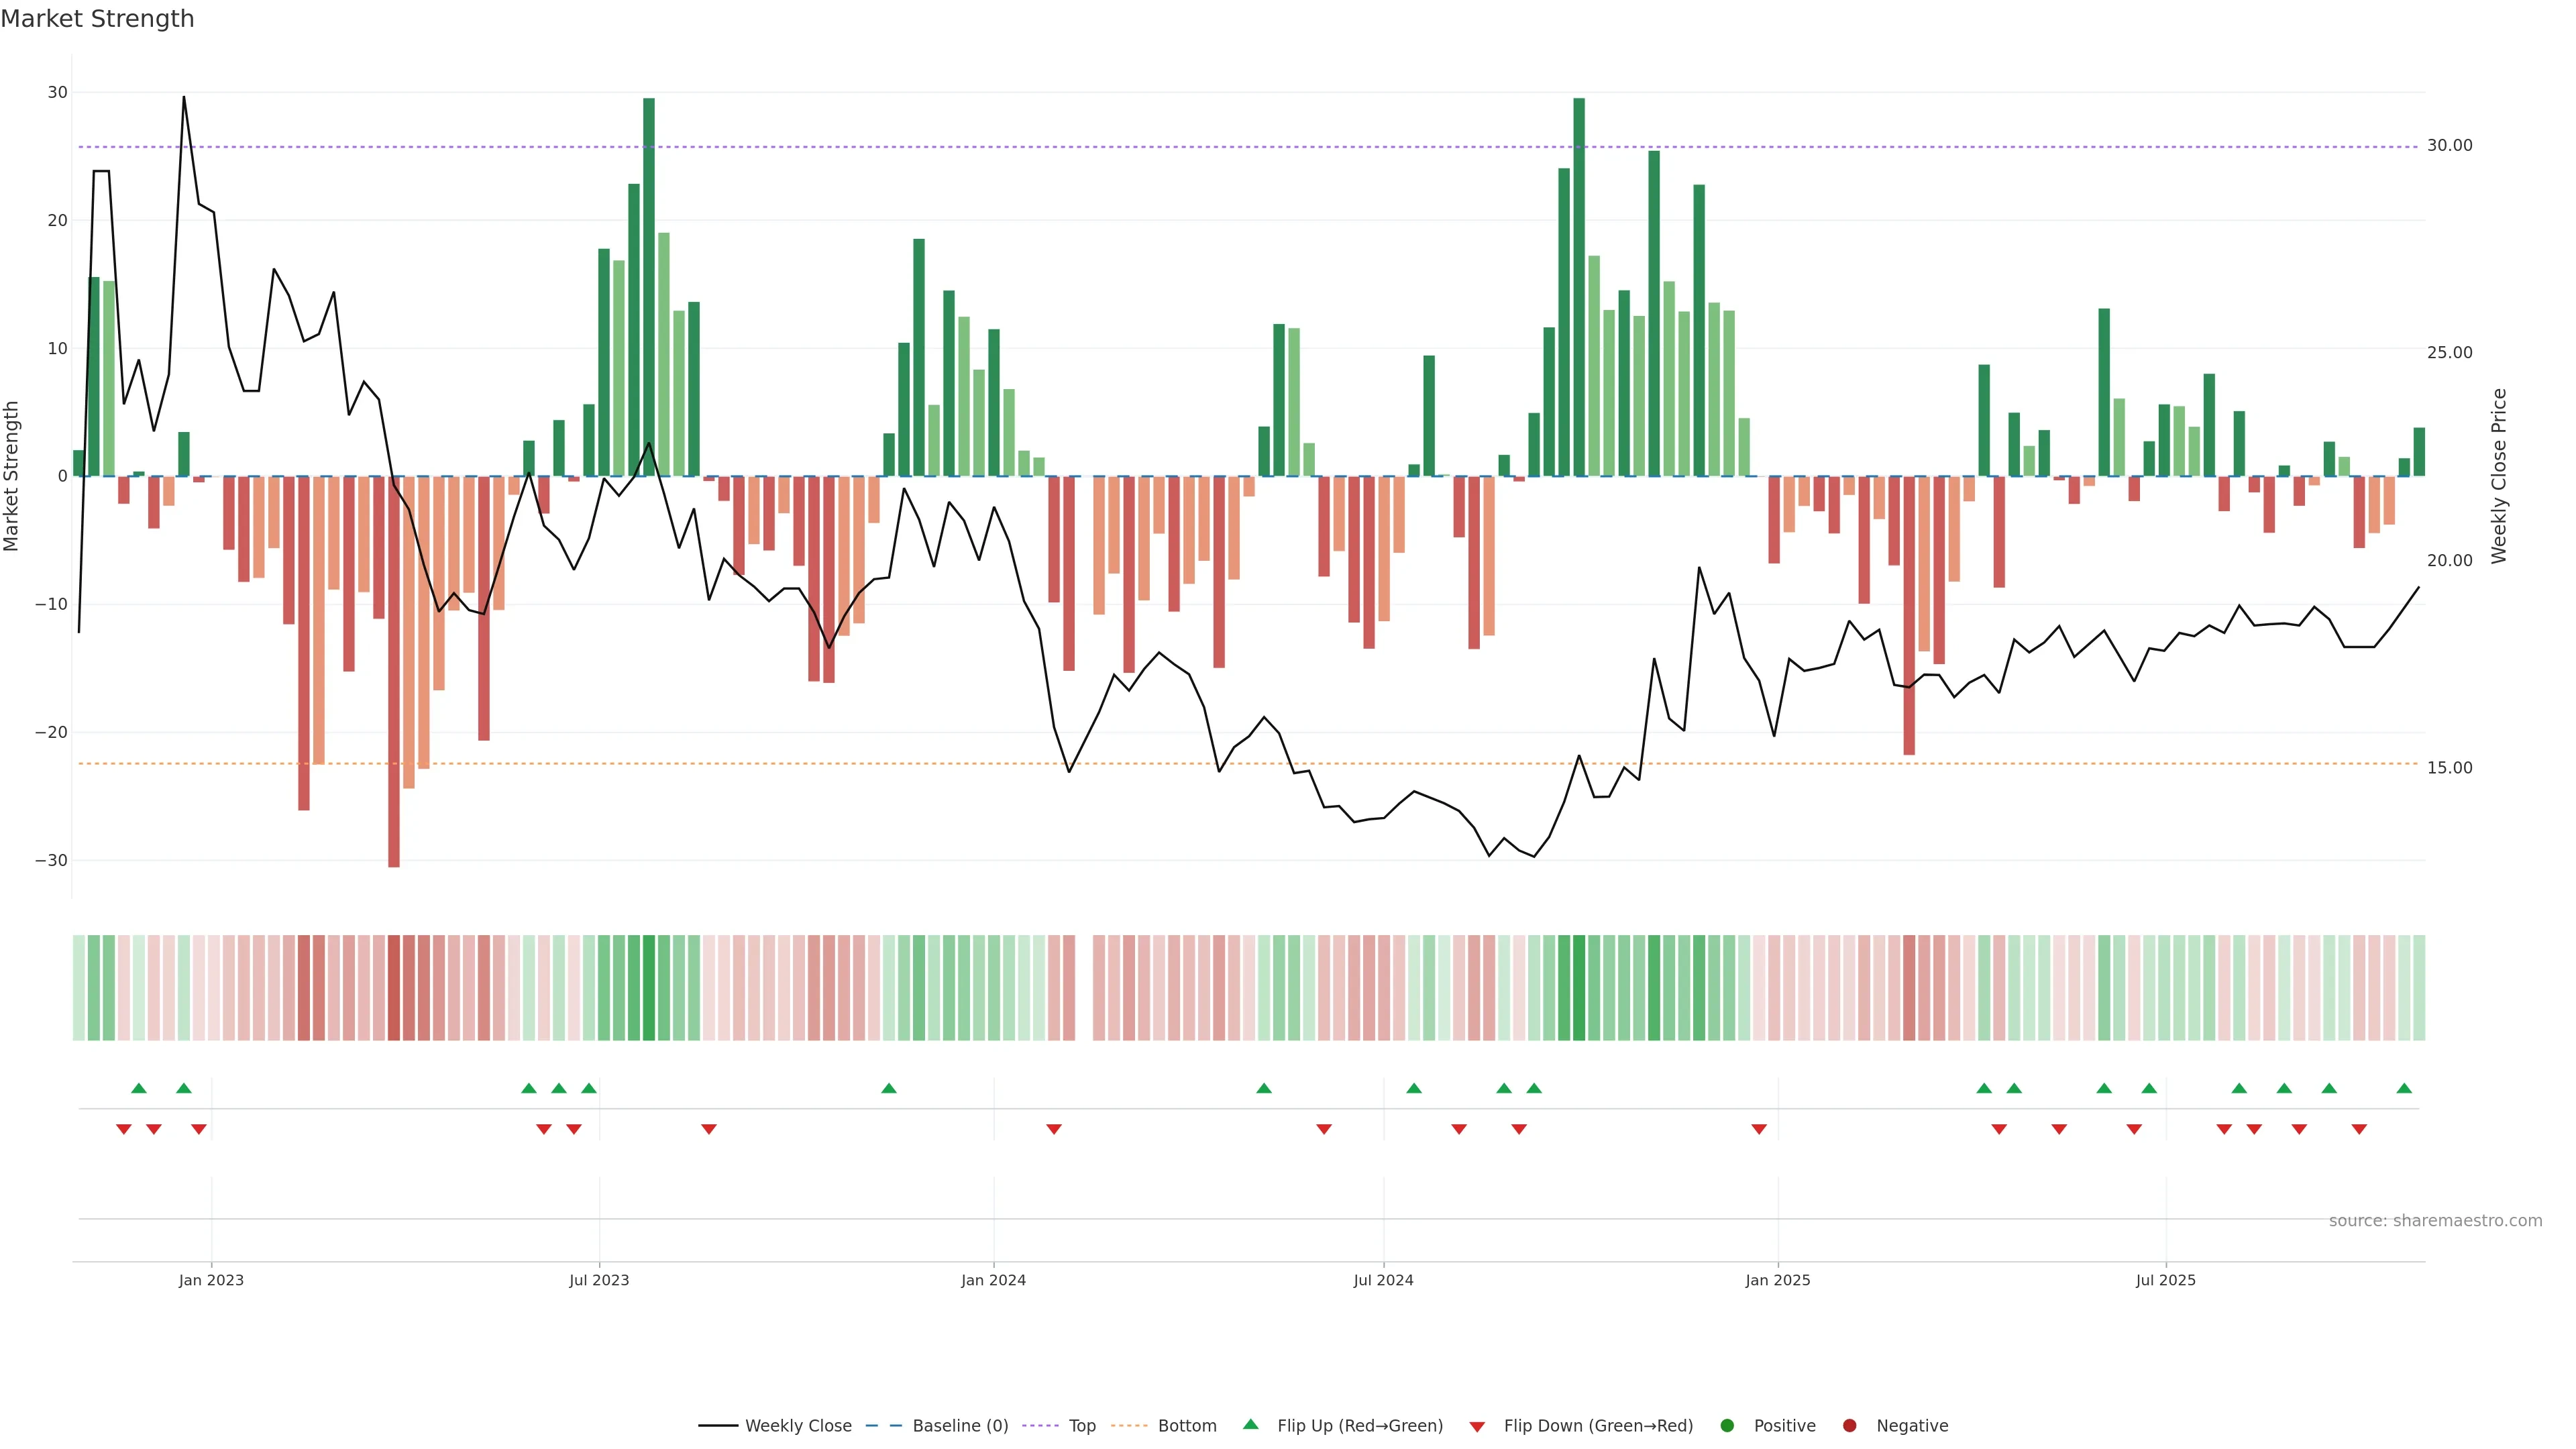Click the dark red Negative legend dot
This screenshot has width=2576, height=1449.
click(x=1849, y=1426)
